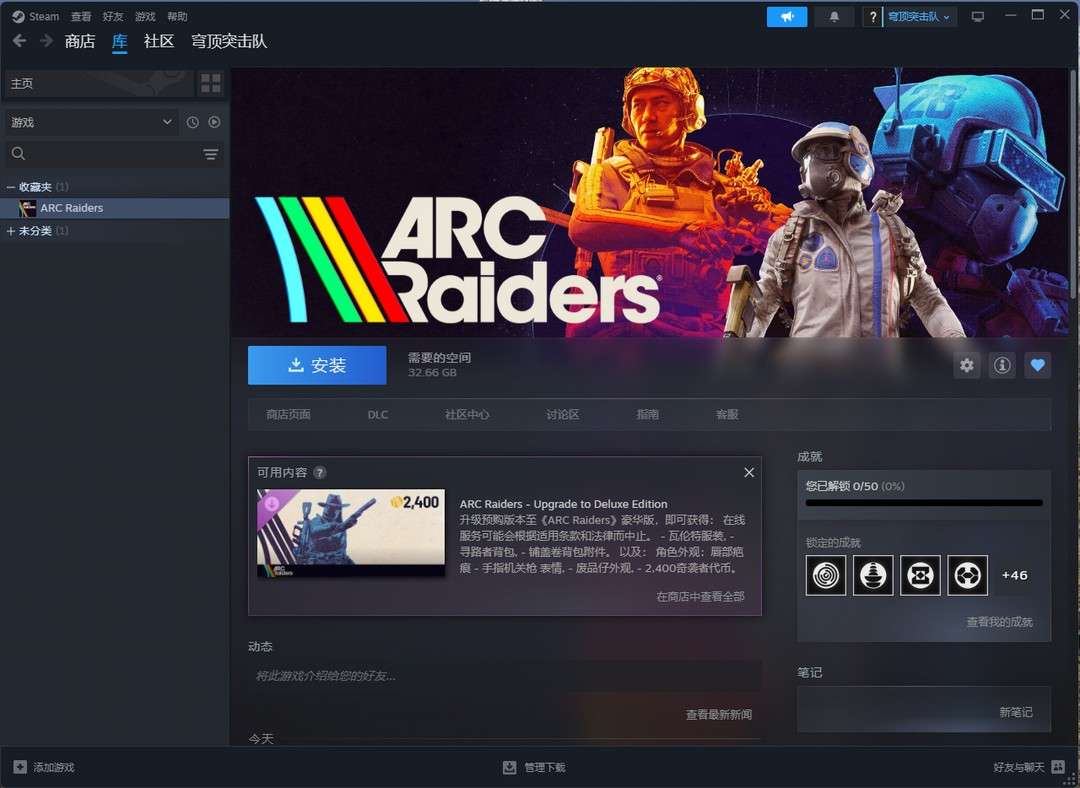This screenshot has width=1080, height=788.
Task: Open Big Picture mode icon
Action: [978, 17]
